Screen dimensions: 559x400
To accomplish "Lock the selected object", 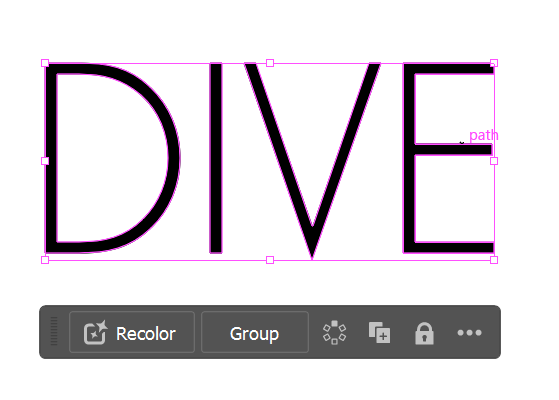I will tap(424, 333).
